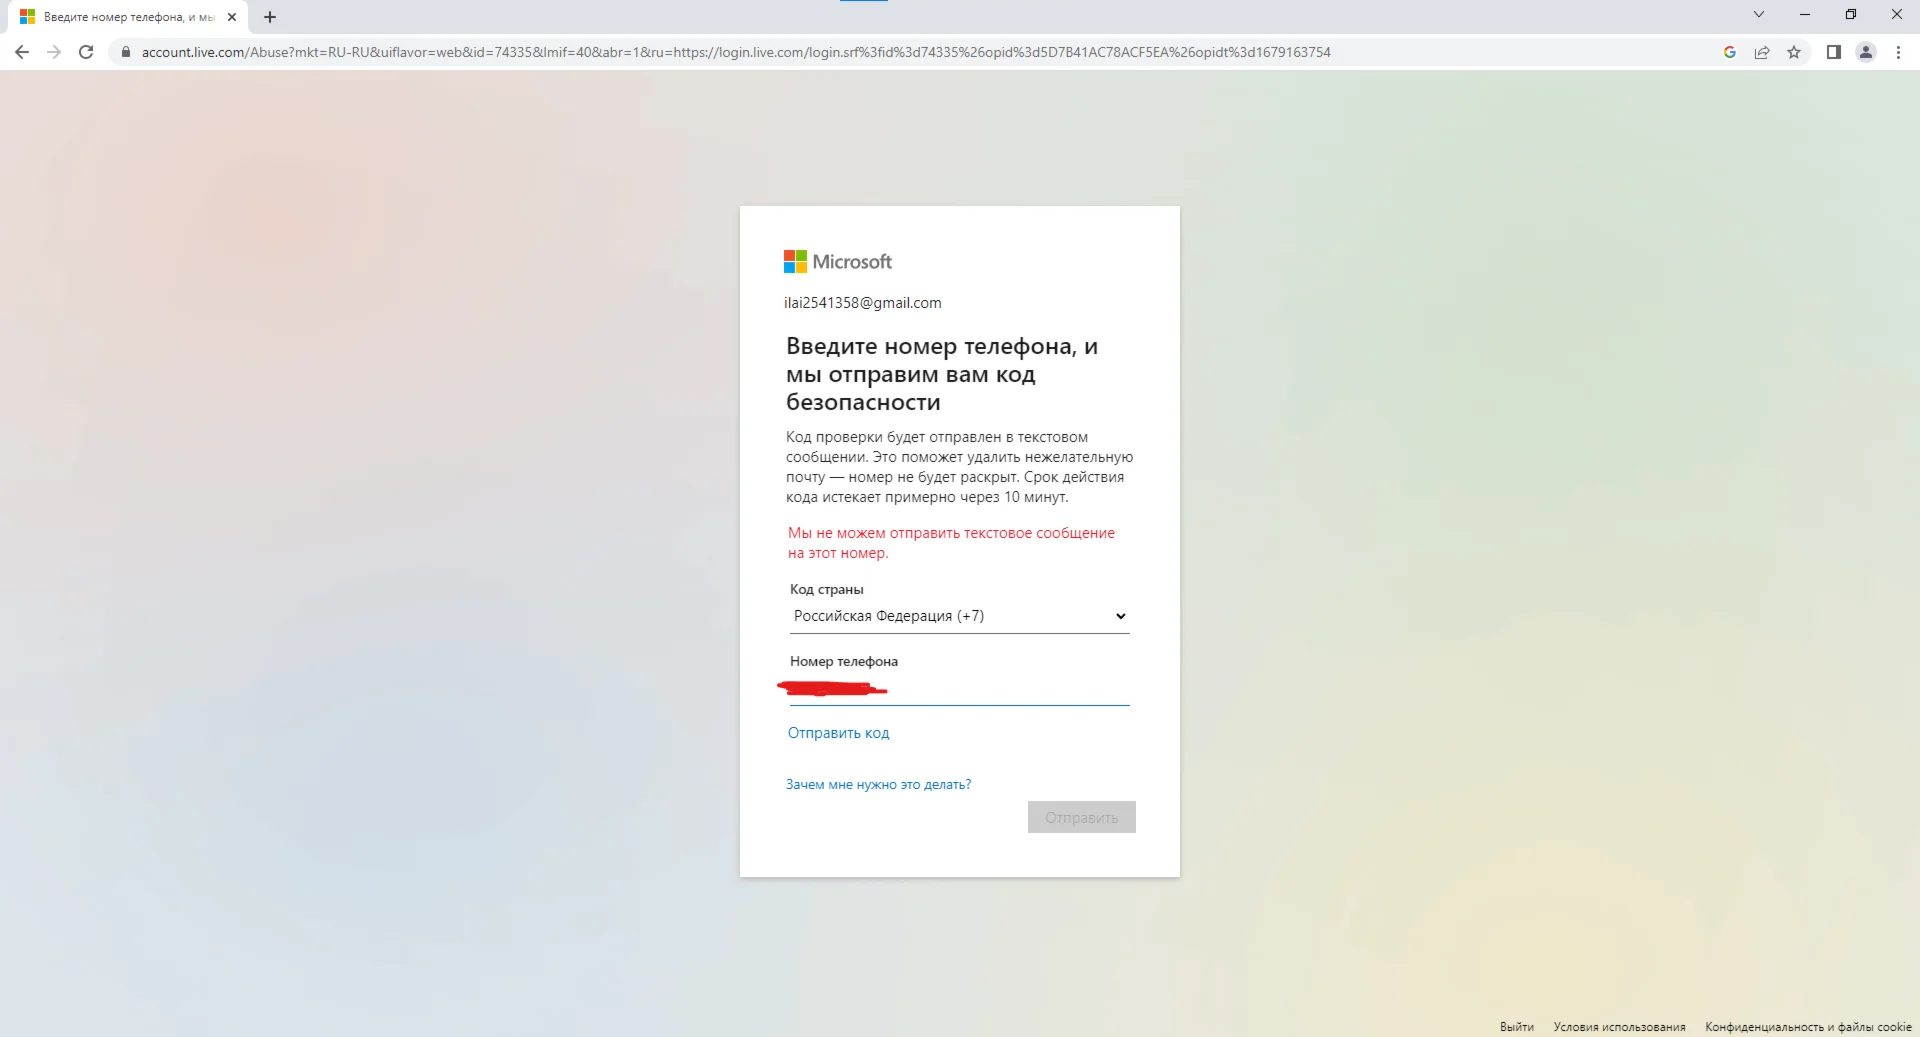Toggle the browser side panel
The image size is (1920, 1037).
tap(1834, 52)
